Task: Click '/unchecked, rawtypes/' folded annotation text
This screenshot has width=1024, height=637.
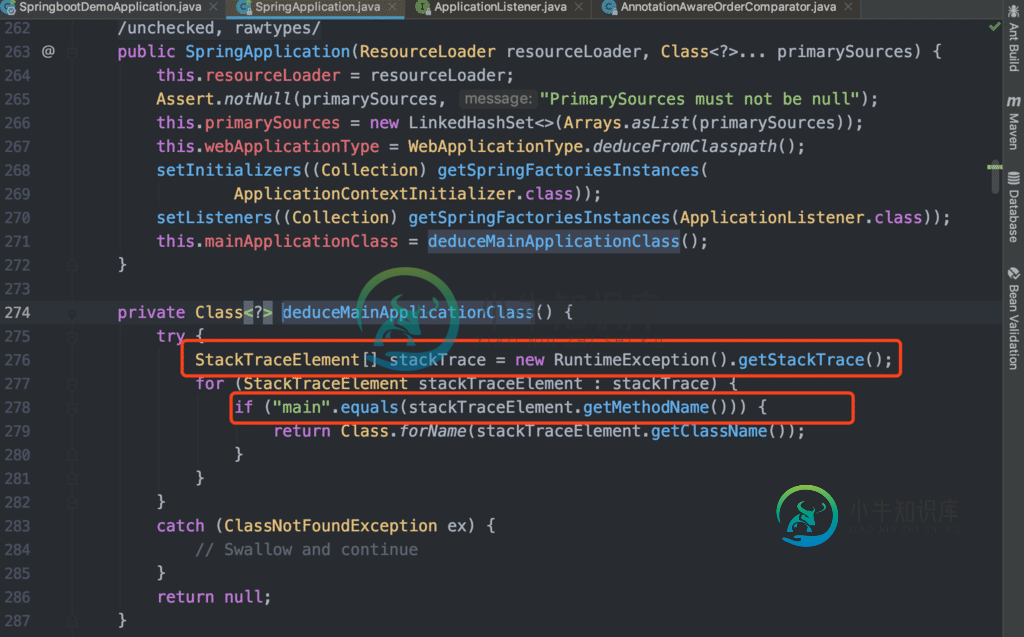Action: (x=219, y=28)
